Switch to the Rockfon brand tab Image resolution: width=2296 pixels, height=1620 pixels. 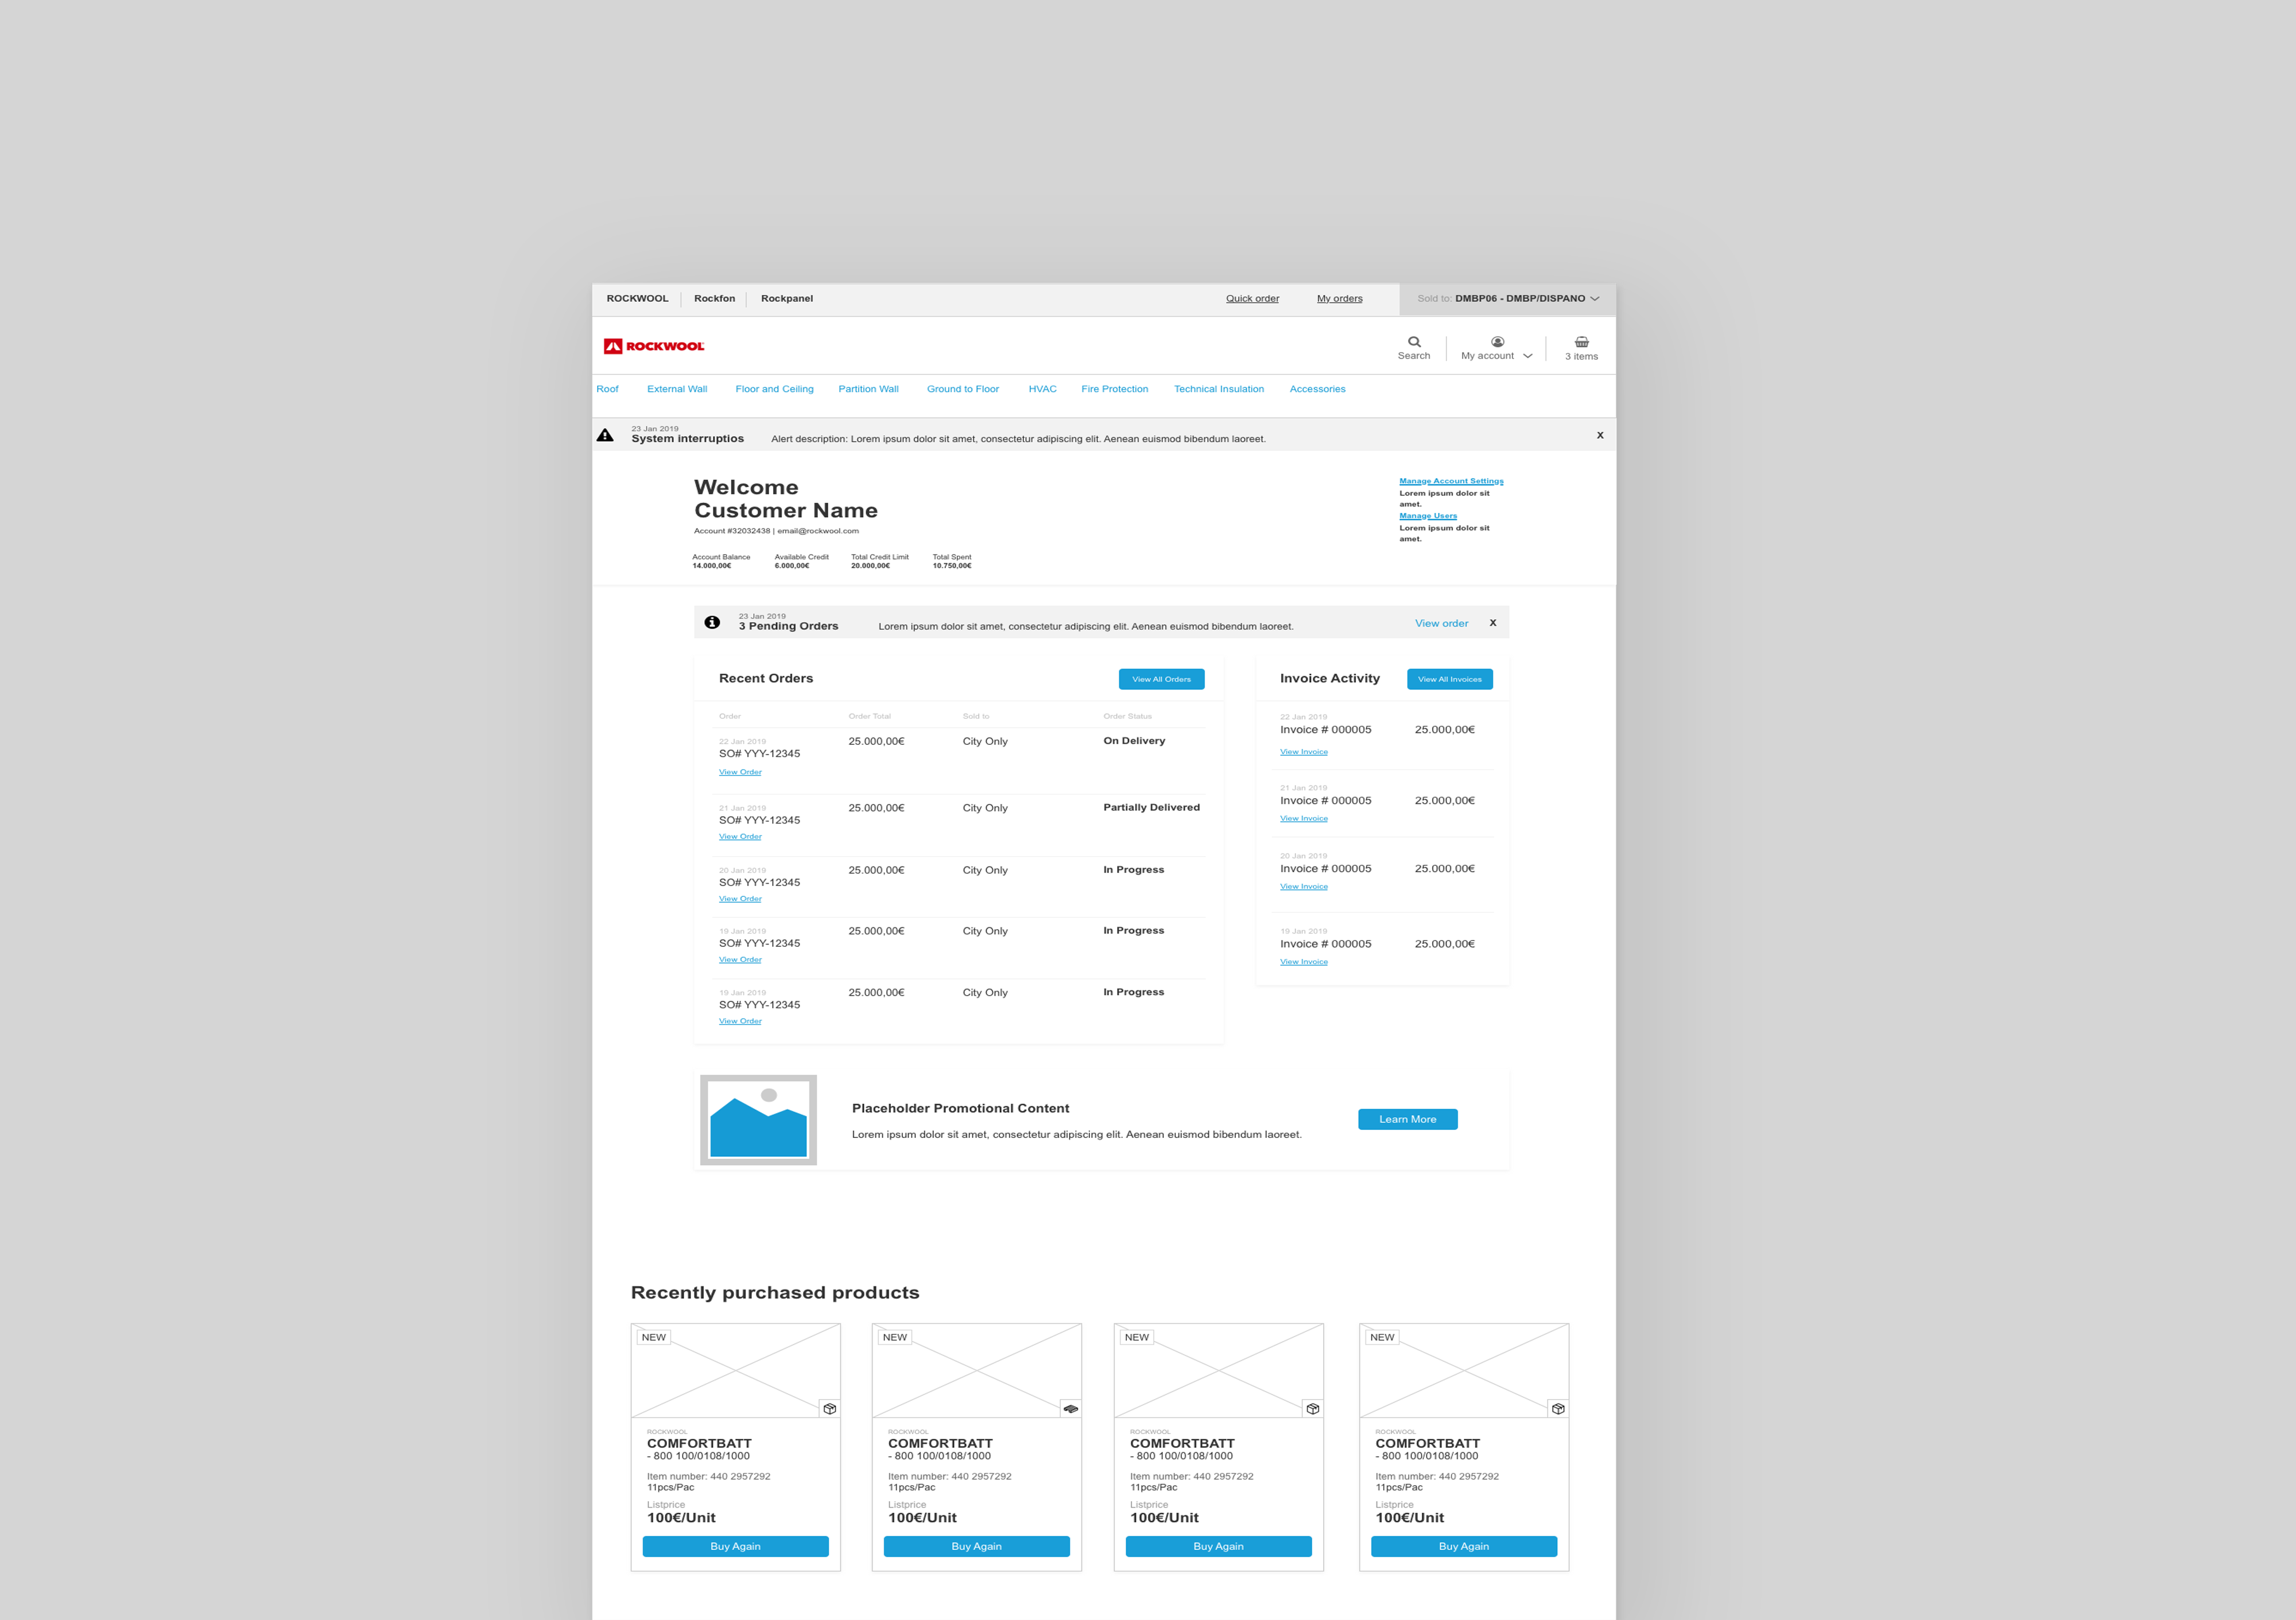click(714, 298)
